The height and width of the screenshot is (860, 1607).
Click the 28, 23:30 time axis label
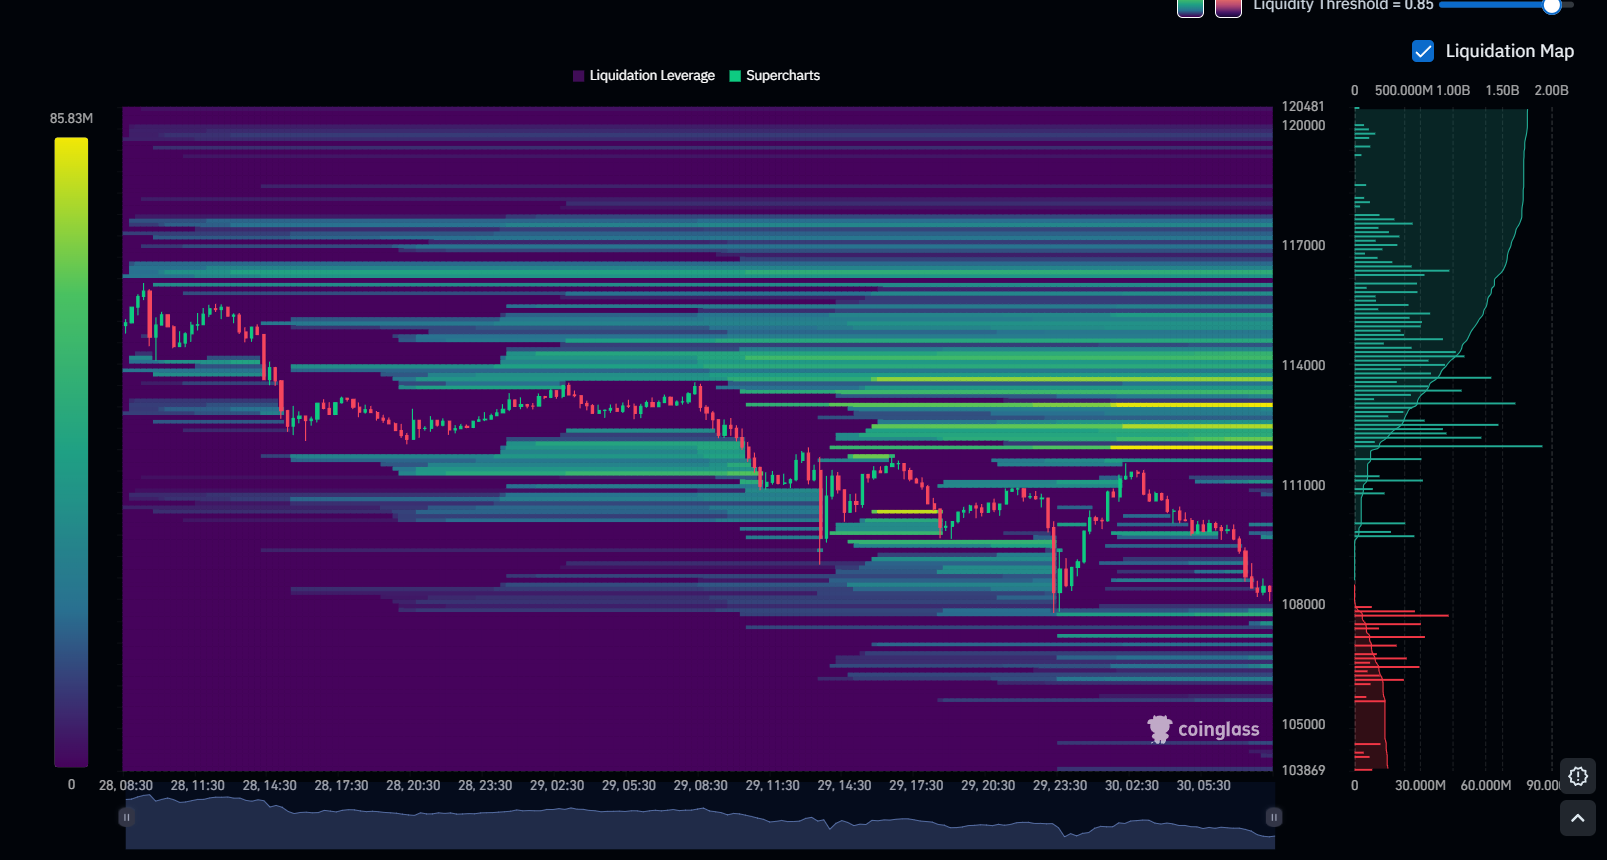[485, 785]
